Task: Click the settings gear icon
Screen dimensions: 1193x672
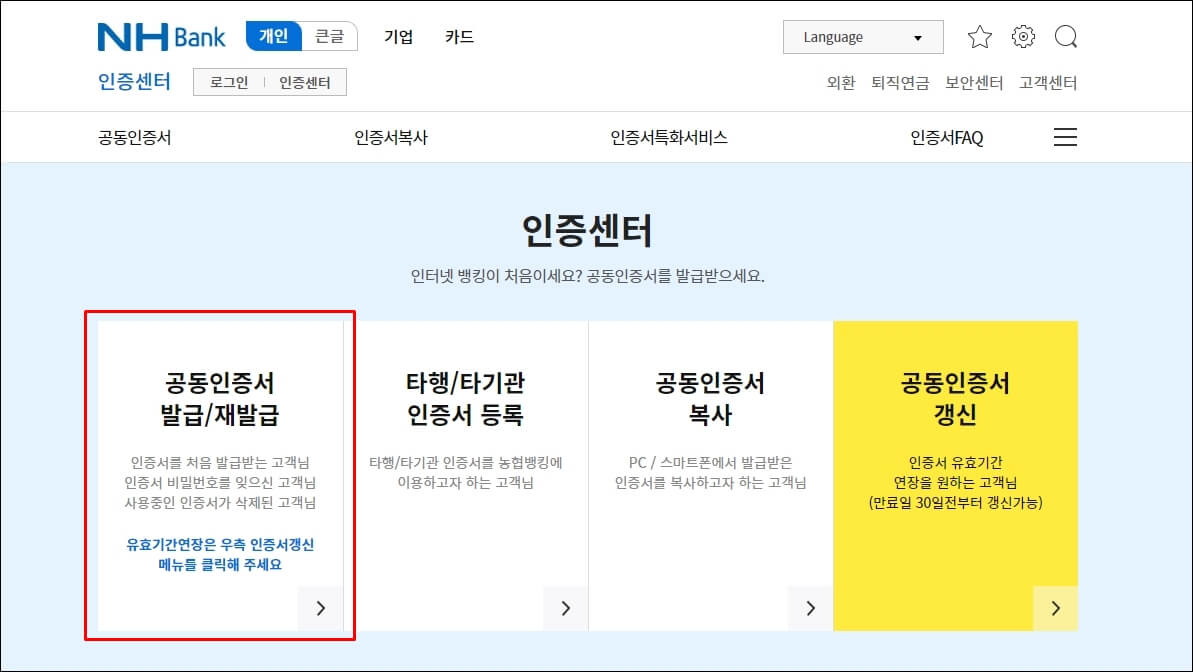Action: point(1022,36)
